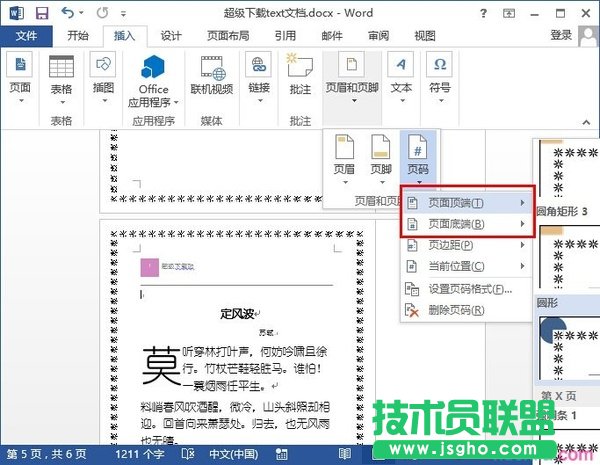
Task: Switch to the 页面布局 tab
Action: point(228,36)
